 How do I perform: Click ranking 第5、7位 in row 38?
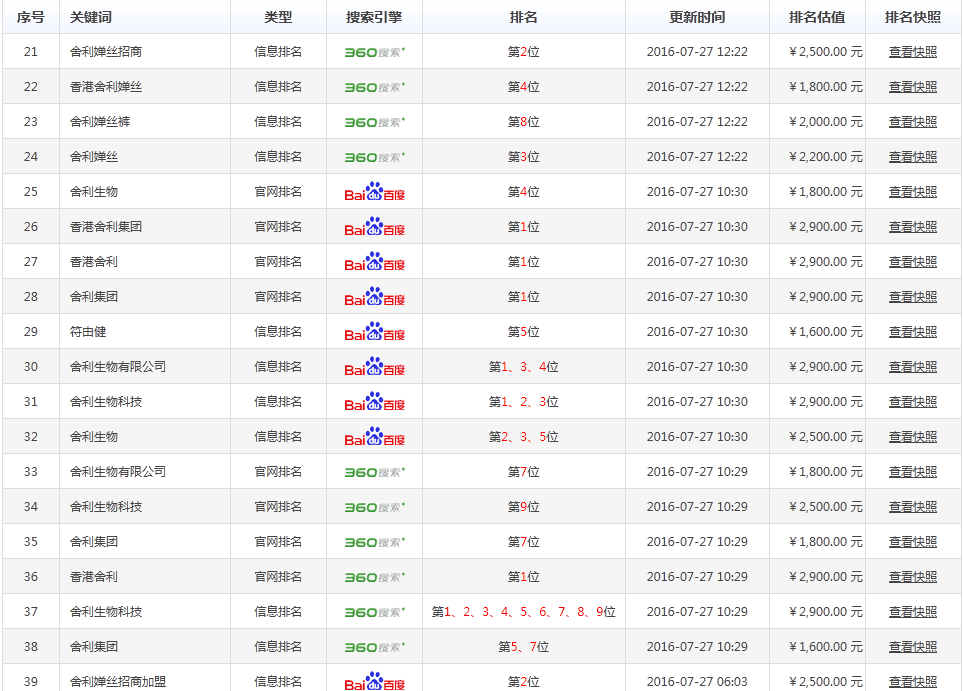[523, 647]
